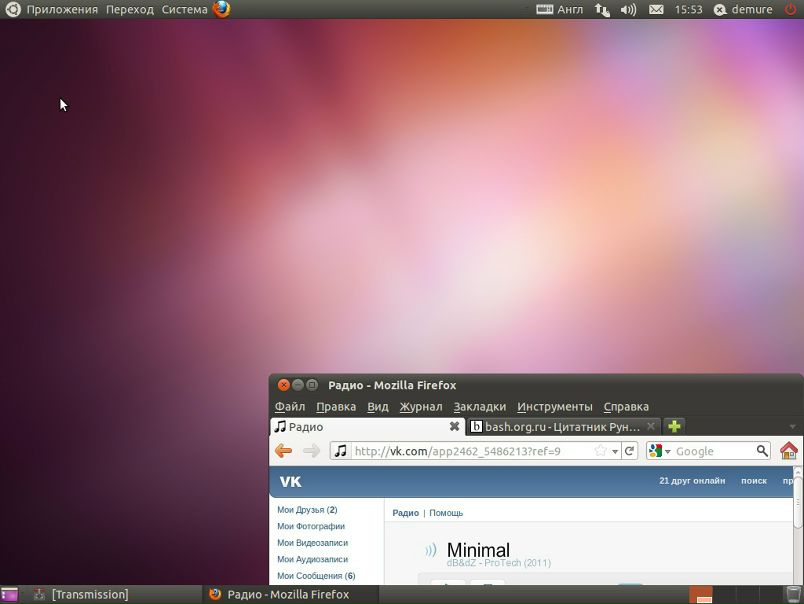The height and width of the screenshot is (604, 804).
Task: Click the Firefox back arrow button
Action: tap(284, 451)
